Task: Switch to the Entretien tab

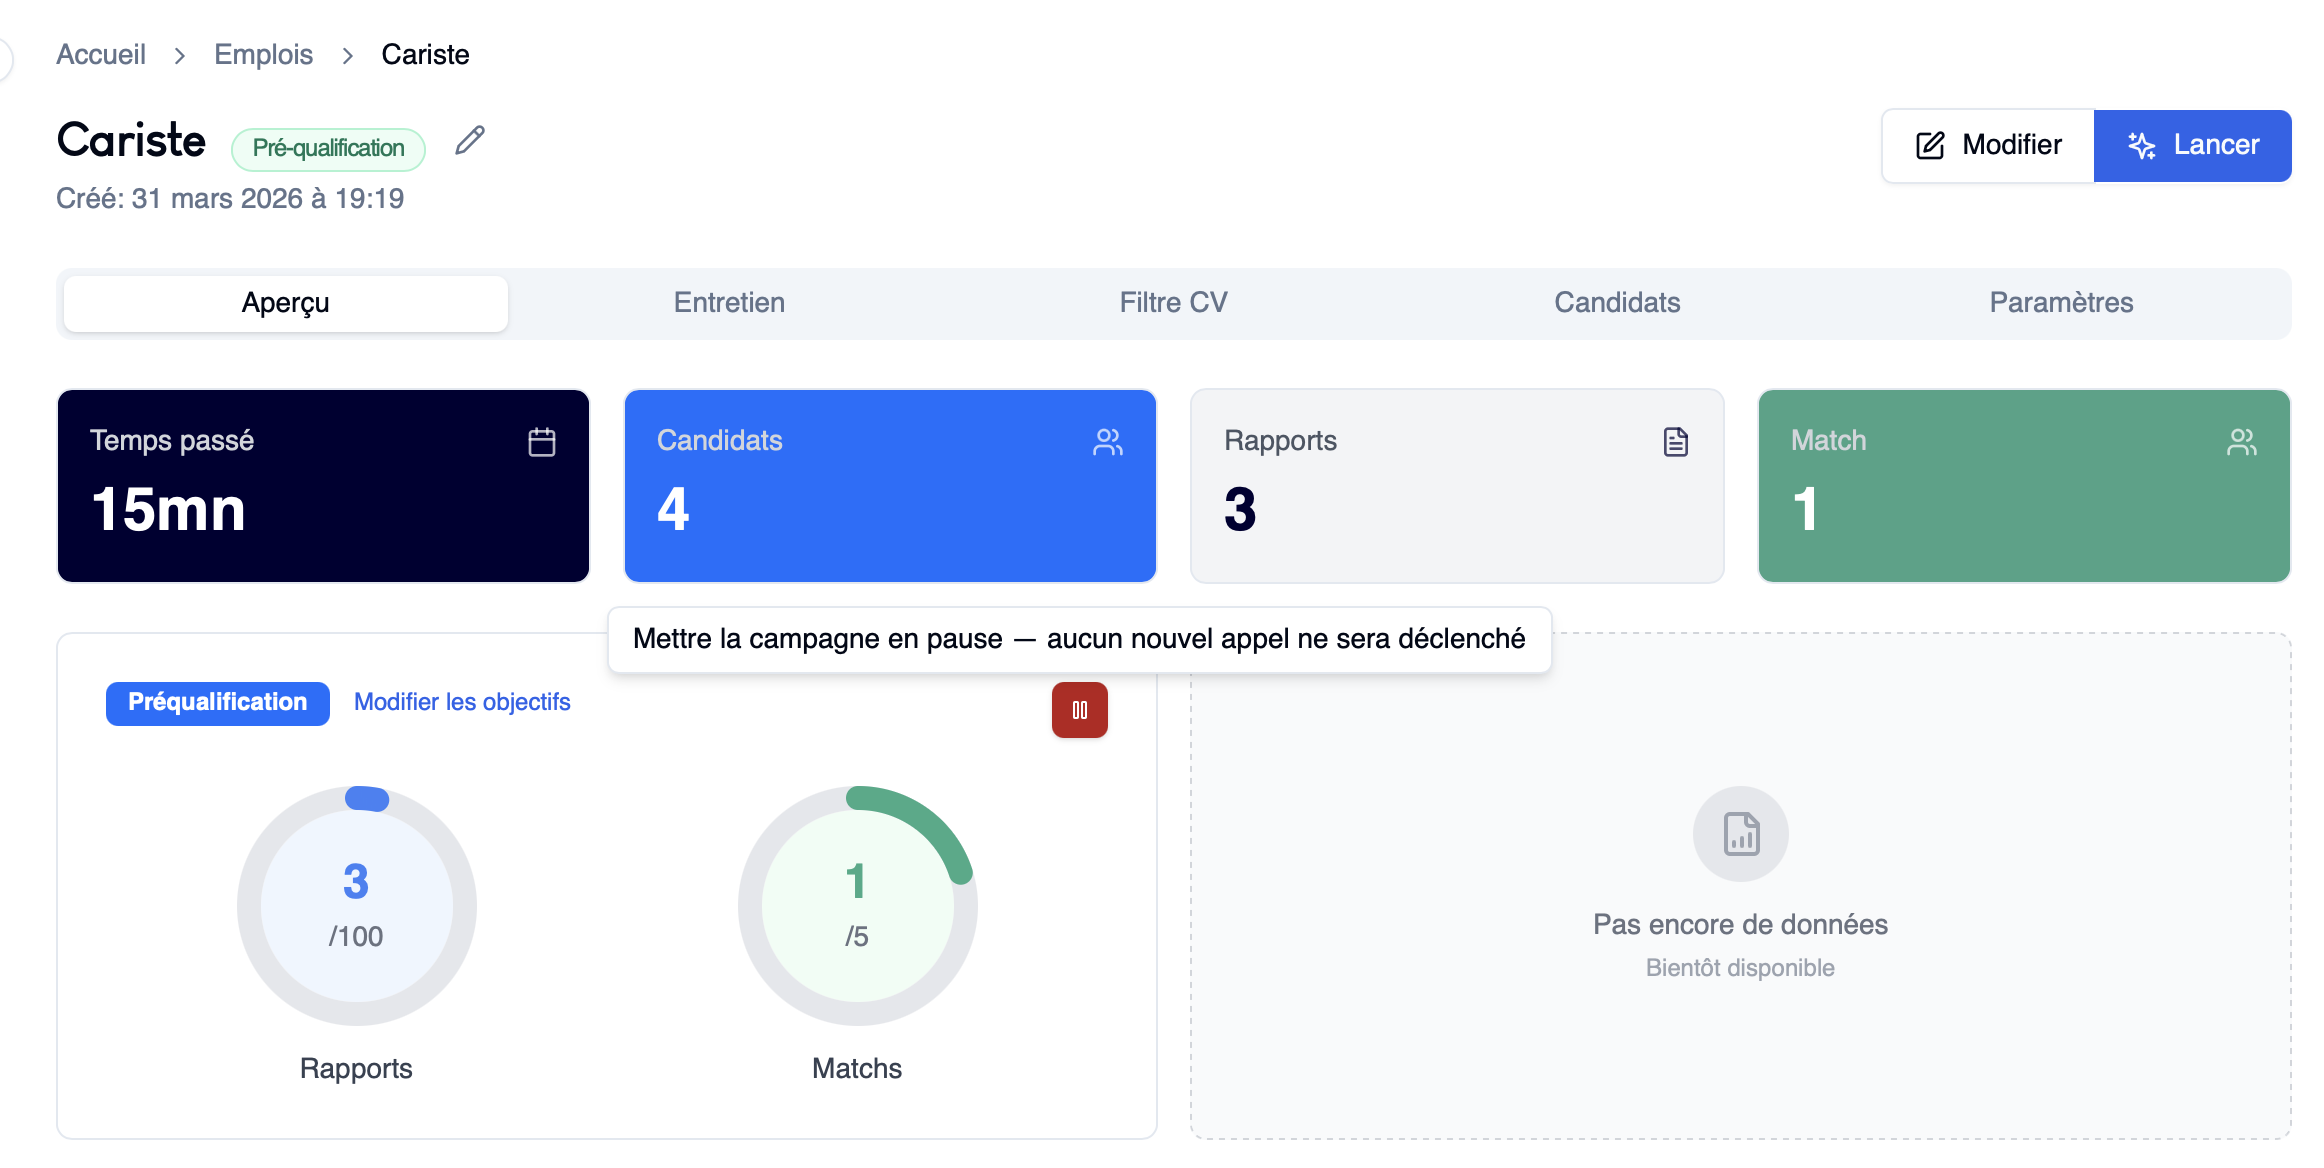Action: 729,303
